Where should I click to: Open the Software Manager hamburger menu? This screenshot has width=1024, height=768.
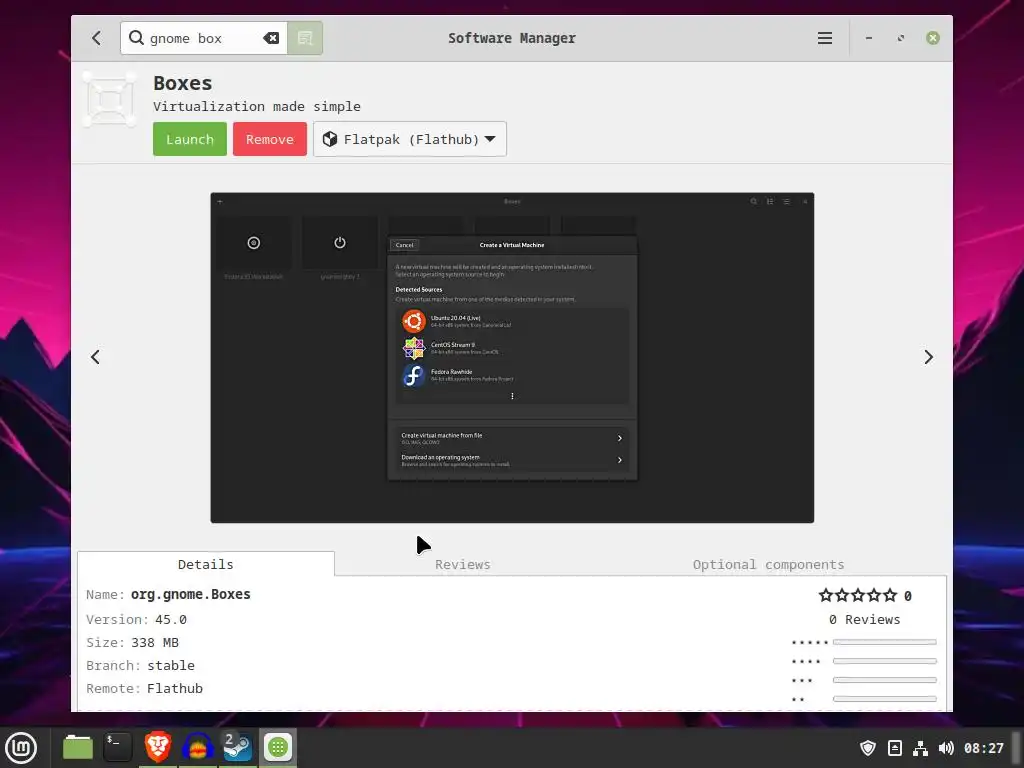point(825,38)
